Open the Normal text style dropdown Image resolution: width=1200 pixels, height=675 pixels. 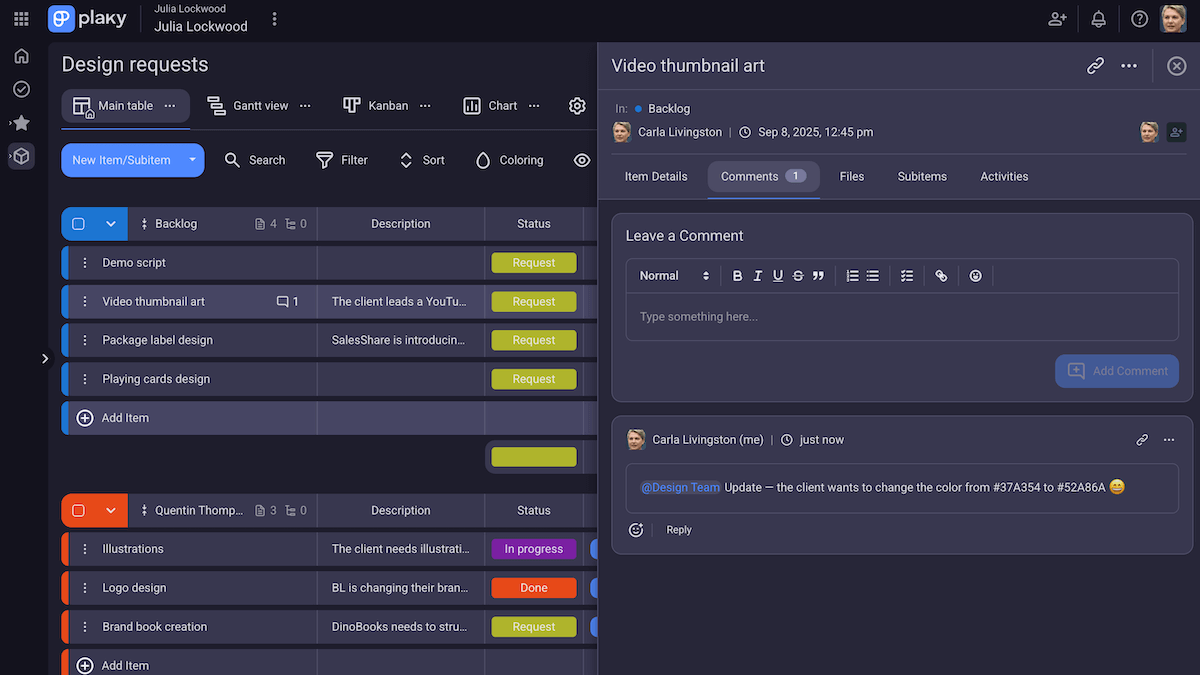674,276
